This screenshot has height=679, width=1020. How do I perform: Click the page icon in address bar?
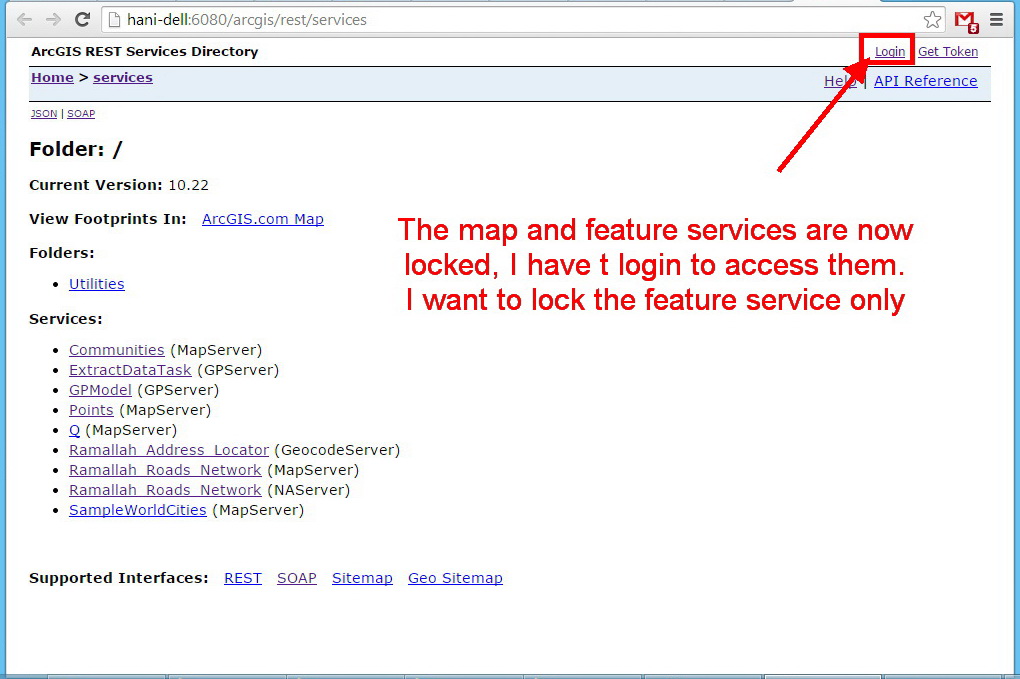point(114,20)
